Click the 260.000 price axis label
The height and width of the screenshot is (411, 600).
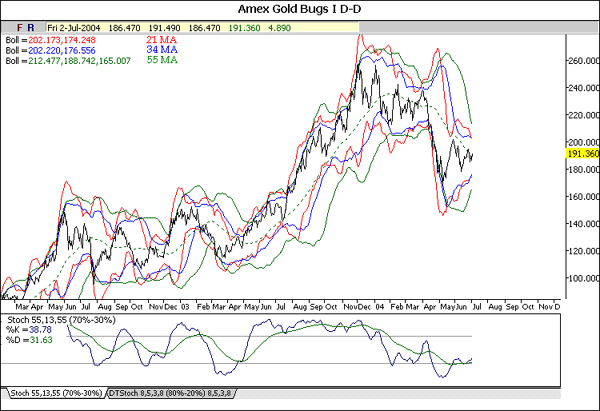click(x=584, y=61)
